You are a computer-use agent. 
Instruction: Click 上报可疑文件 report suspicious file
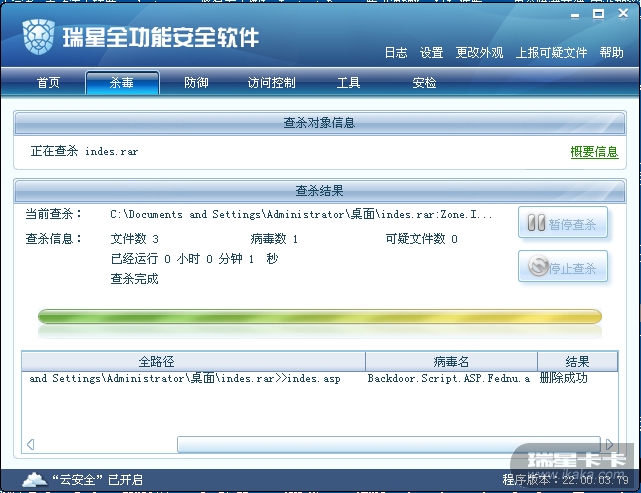[x=551, y=52]
